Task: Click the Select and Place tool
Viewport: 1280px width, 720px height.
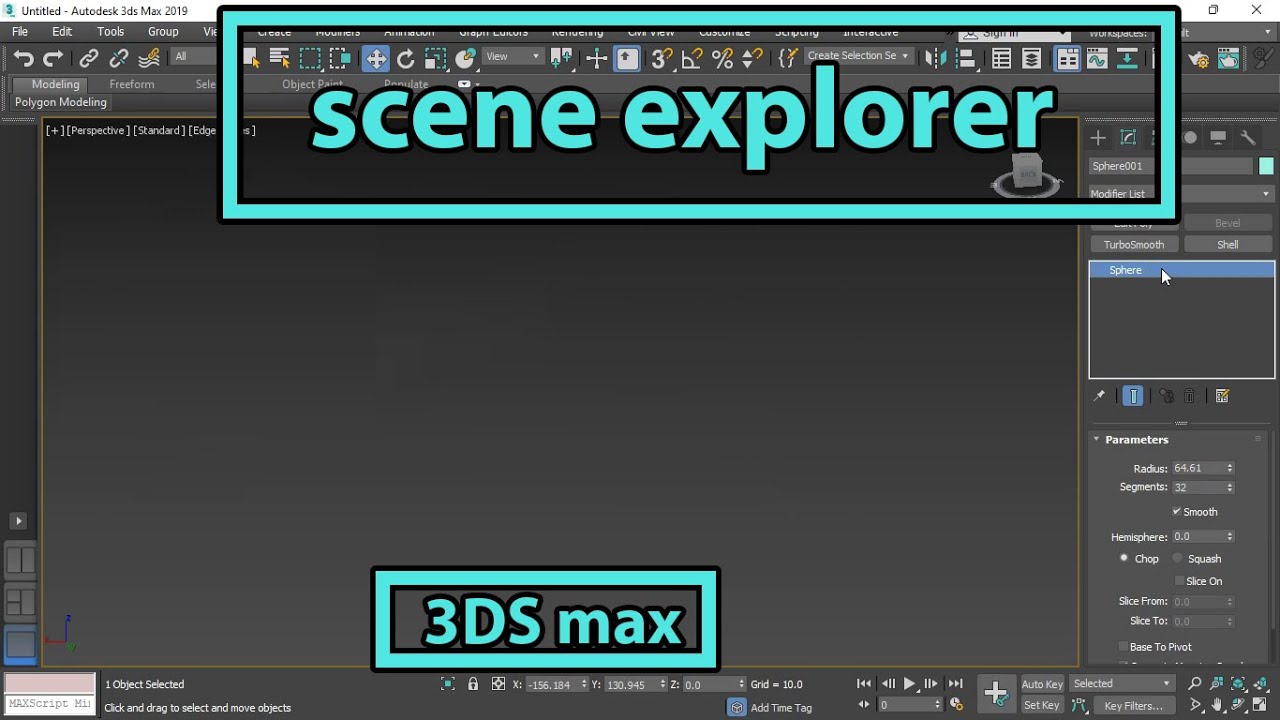Action: 465,59
